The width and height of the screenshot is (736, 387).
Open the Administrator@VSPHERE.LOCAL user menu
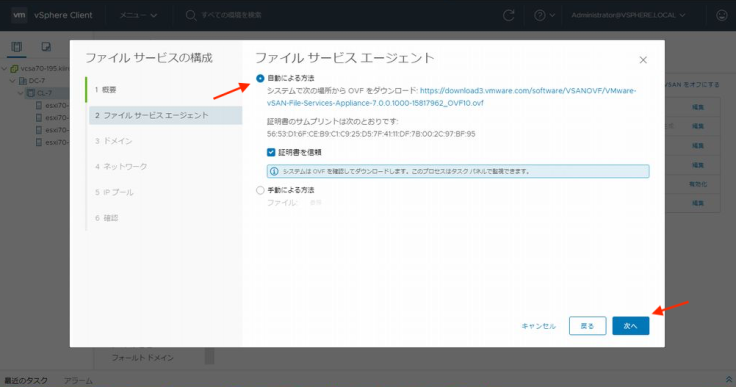pyautogui.click(x=628, y=15)
